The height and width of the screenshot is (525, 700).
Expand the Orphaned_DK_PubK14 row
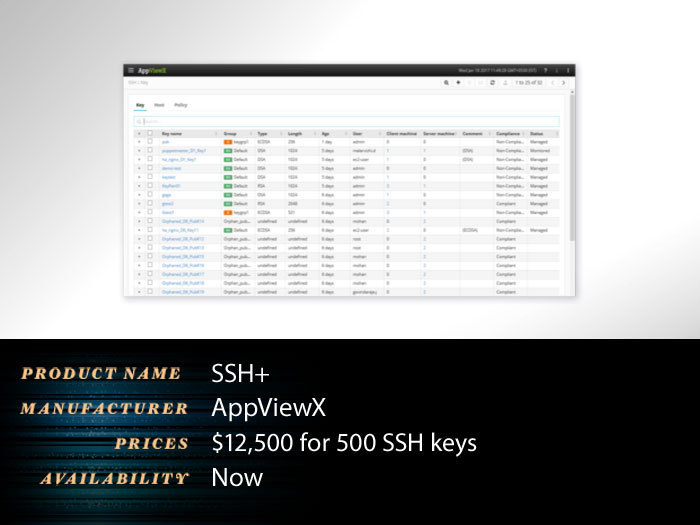click(x=139, y=221)
